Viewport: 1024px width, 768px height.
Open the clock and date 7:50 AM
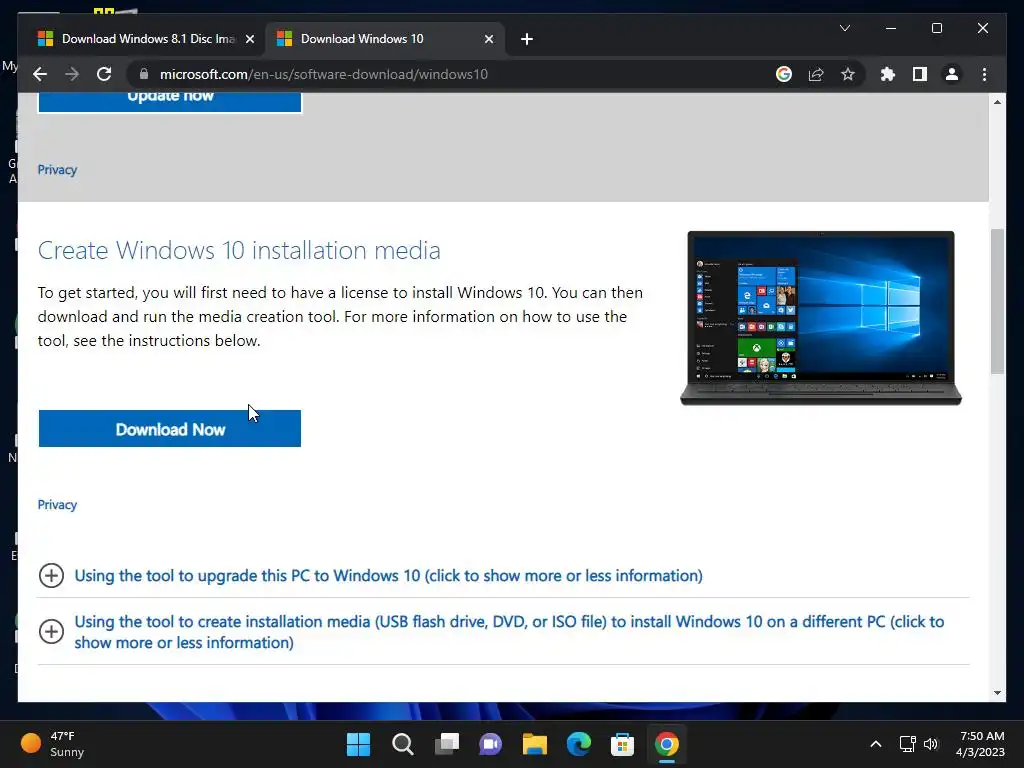coord(980,744)
